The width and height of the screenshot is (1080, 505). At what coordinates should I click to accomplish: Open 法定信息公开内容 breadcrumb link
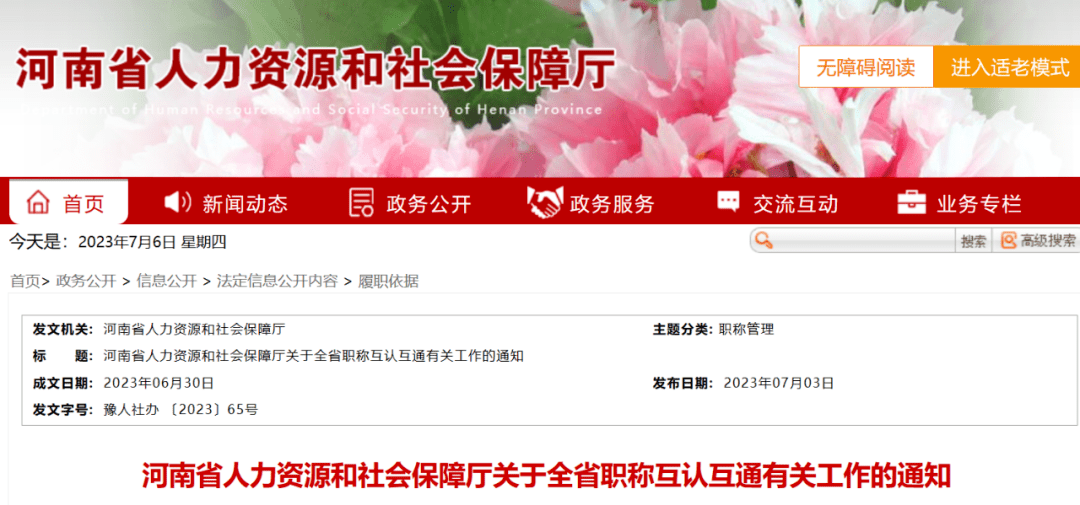[277, 281]
